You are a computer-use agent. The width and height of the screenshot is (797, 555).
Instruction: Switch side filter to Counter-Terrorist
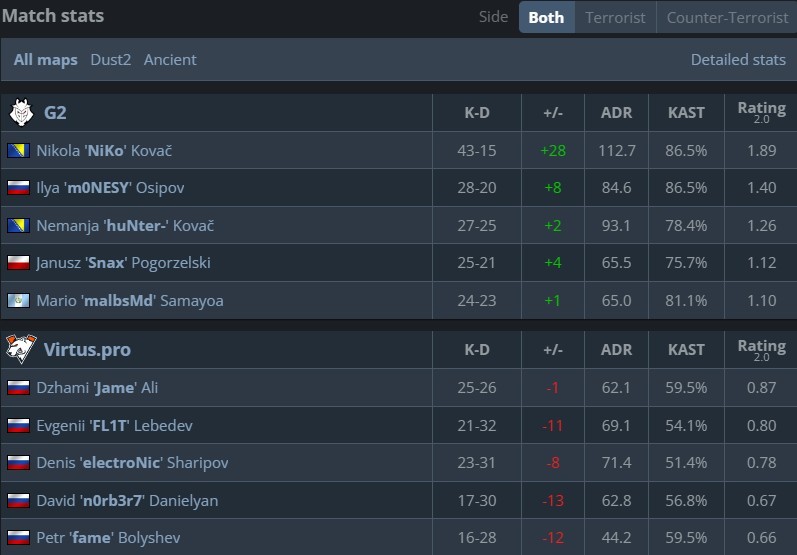click(725, 17)
